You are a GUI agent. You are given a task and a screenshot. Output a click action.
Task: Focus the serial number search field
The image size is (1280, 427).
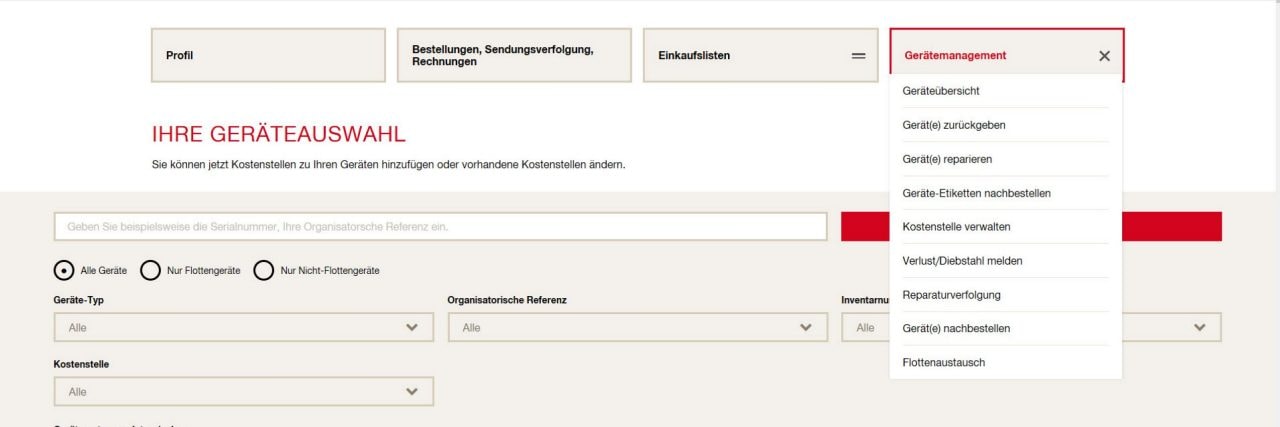pyautogui.click(x=440, y=227)
